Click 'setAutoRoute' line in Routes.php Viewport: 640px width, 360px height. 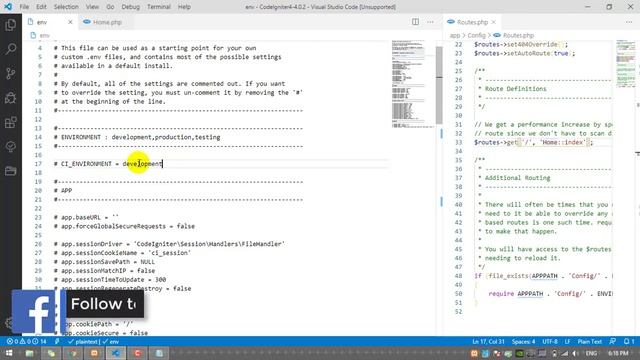pyautogui.click(x=524, y=53)
